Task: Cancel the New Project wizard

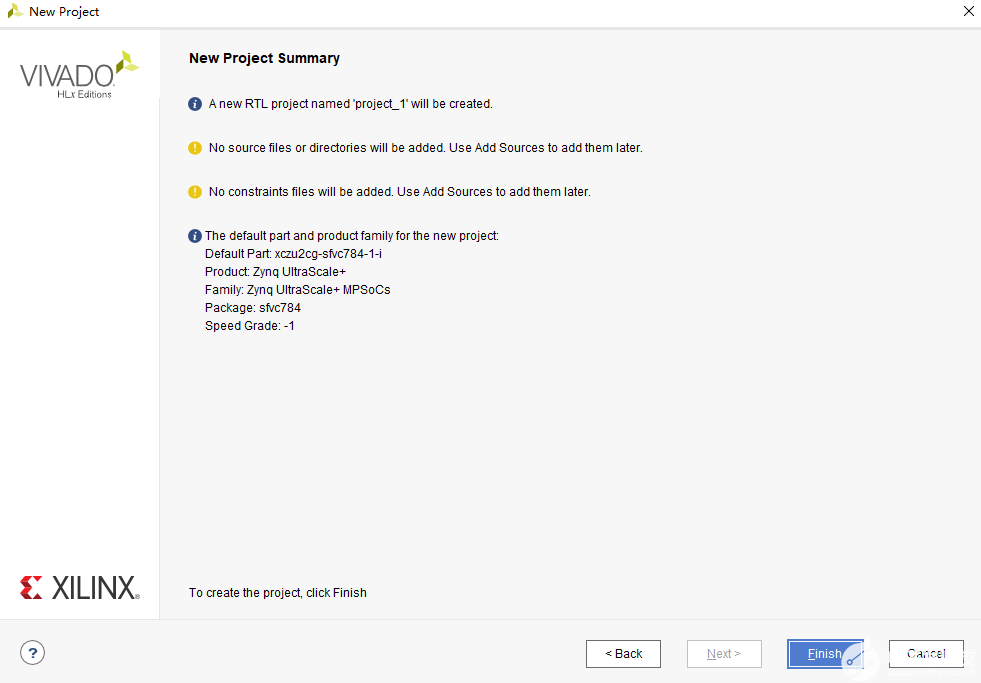Action: pyautogui.click(x=926, y=654)
